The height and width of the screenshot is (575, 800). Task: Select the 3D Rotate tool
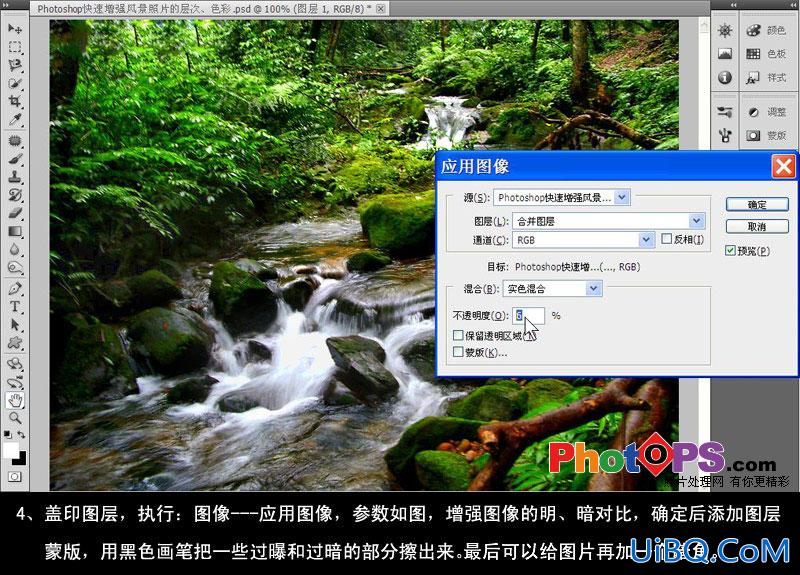pos(14,363)
